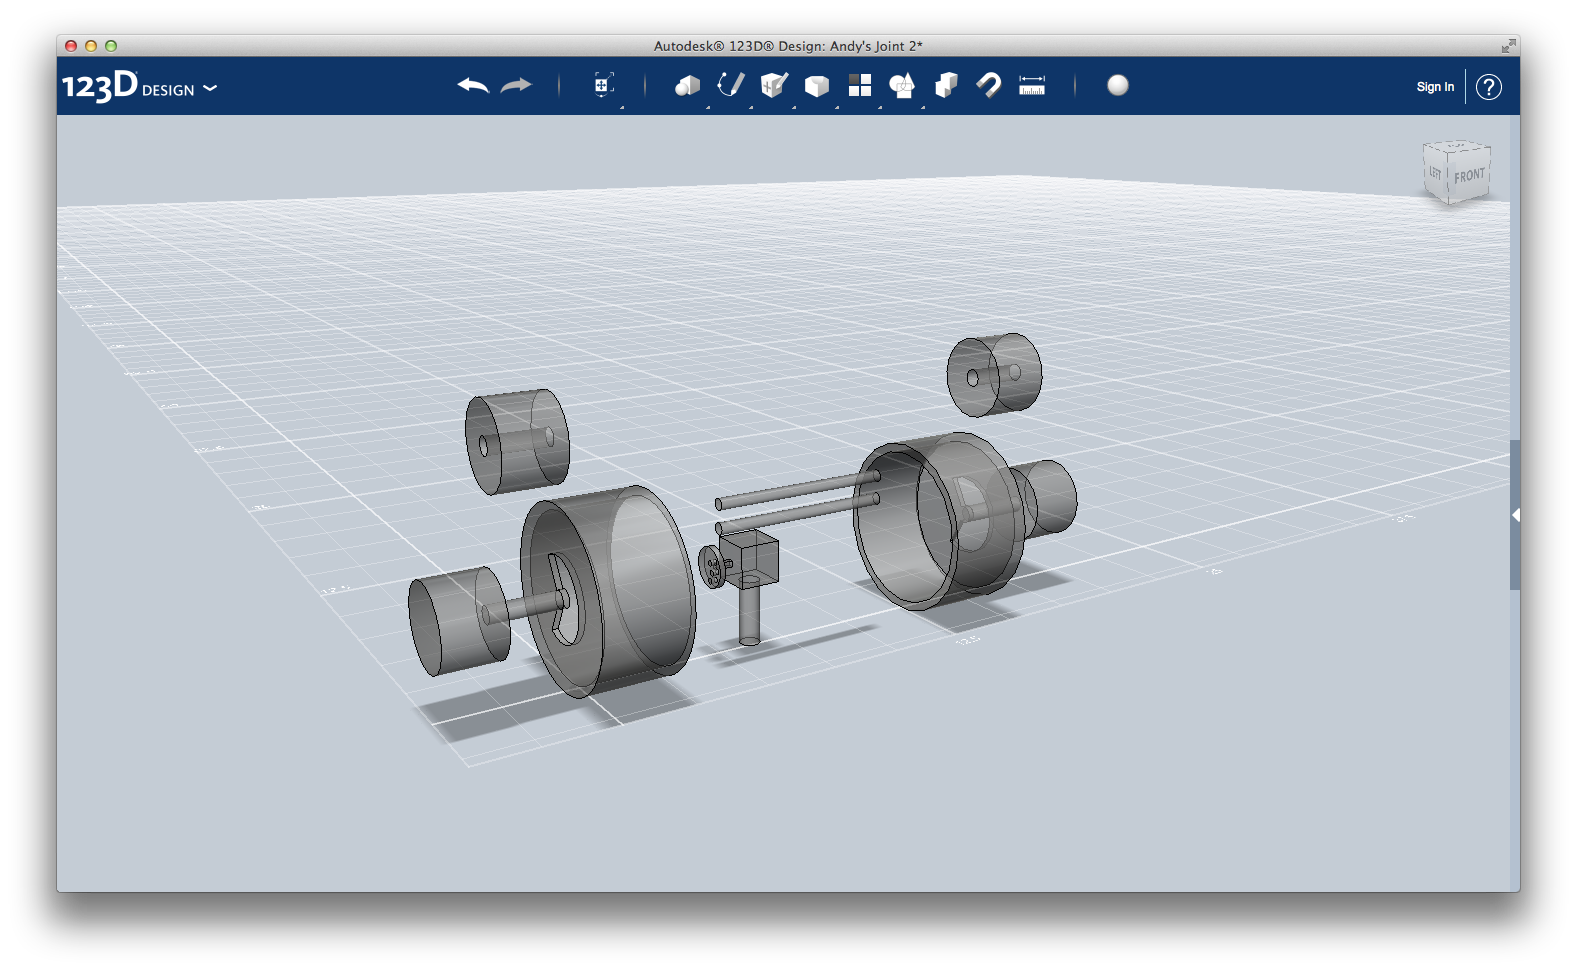Open the Combine tool menu
Viewport: 1577px width, 971px height.
[x=946, y=86]
